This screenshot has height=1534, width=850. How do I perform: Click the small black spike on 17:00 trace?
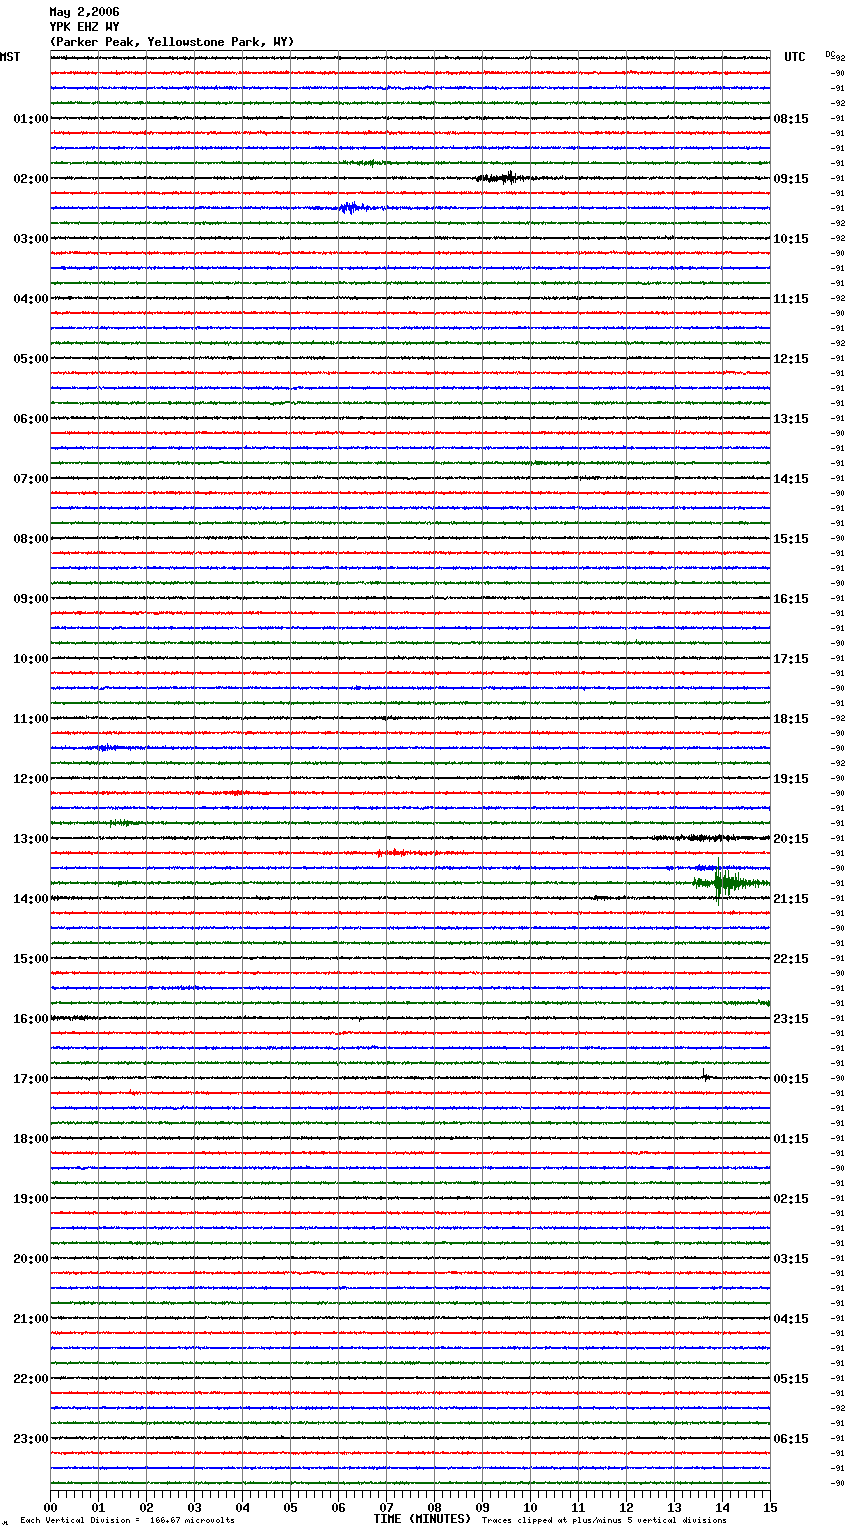[x=704, y=1076]
